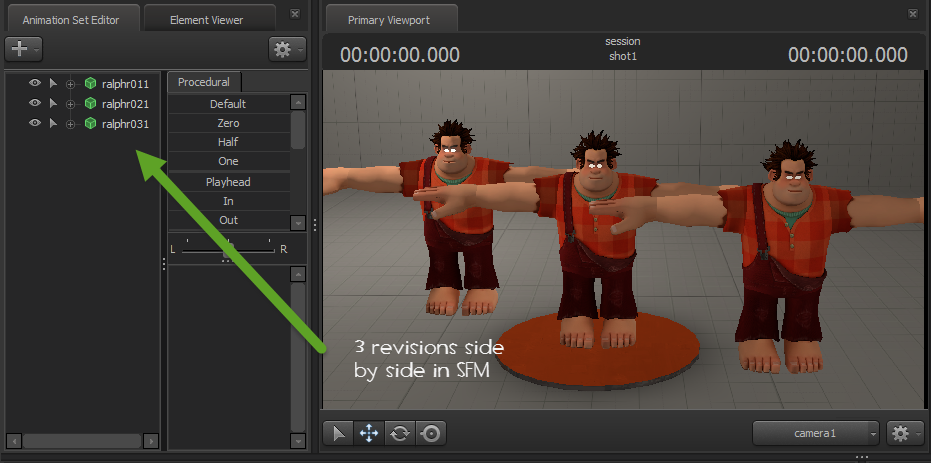Toggle visibility eye for ralphr021
Image resolution: width=931 pixels, height=463 pixels.
(35, 103)
